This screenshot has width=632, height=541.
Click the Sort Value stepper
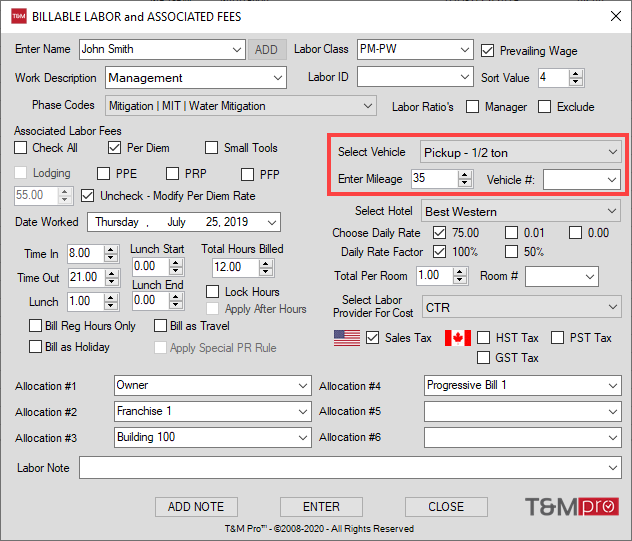(x=576, y=78)
